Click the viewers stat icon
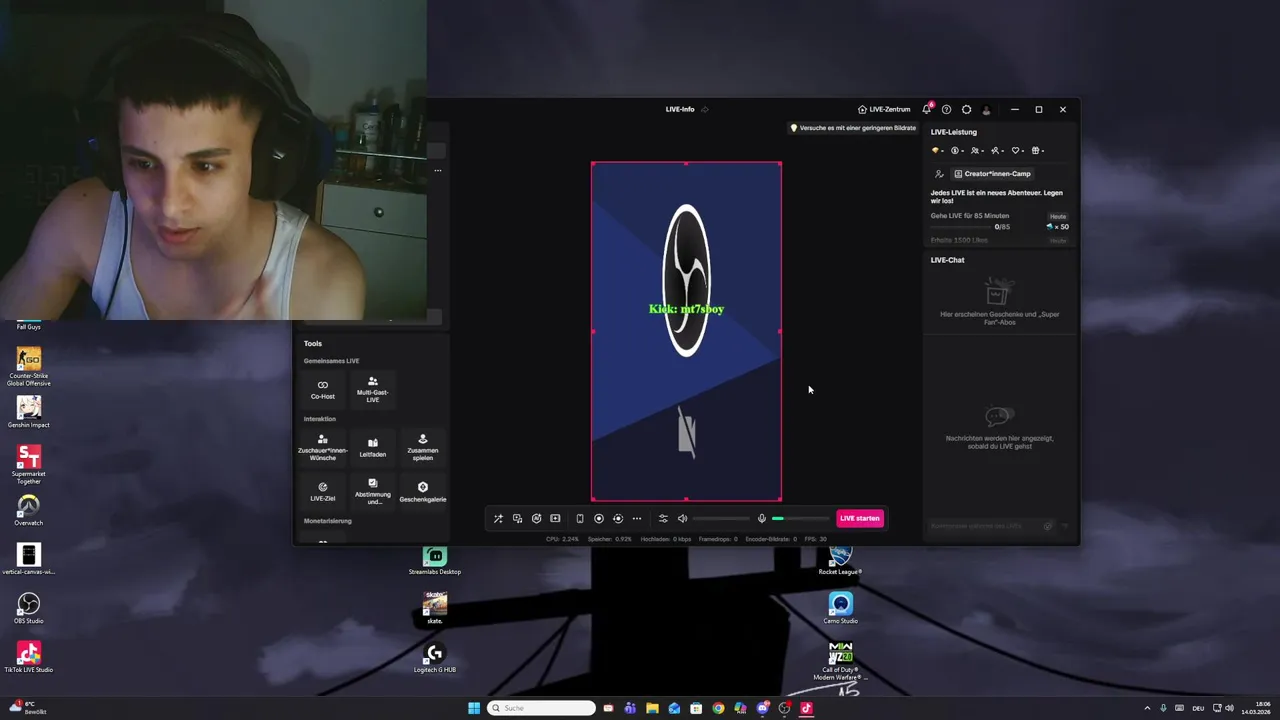 tap(977, 151)
